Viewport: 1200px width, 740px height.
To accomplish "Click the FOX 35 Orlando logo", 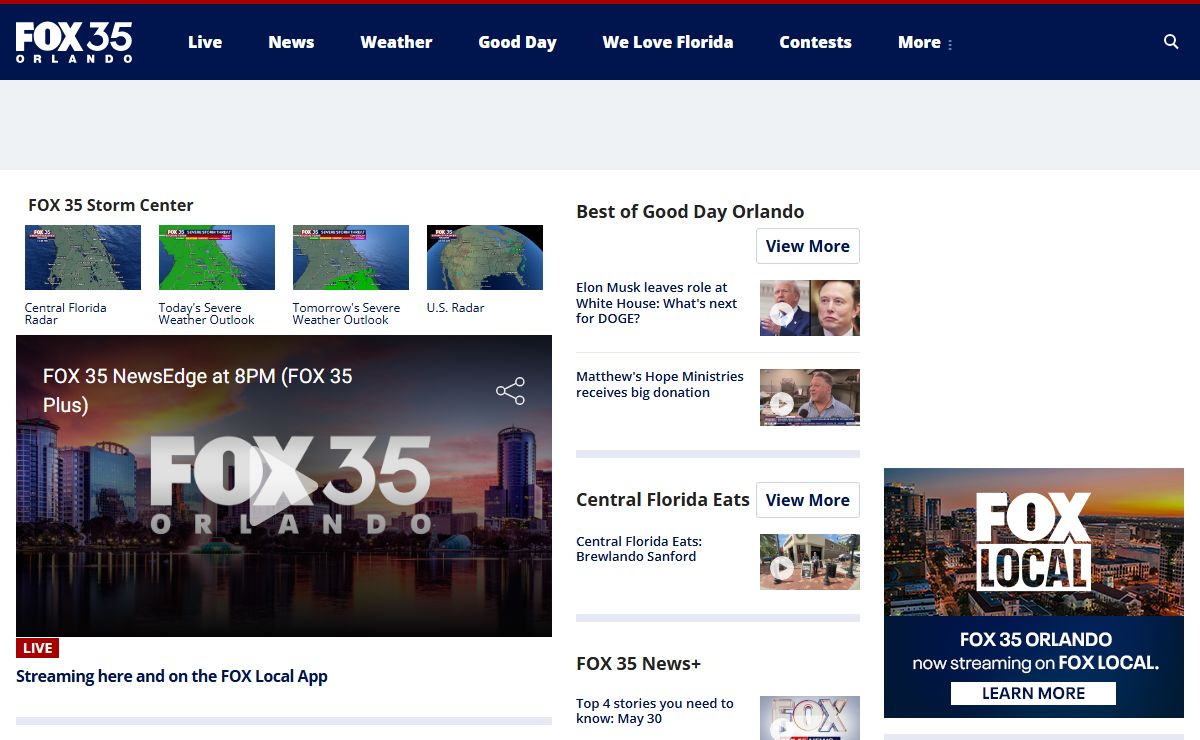I will 74,42.
